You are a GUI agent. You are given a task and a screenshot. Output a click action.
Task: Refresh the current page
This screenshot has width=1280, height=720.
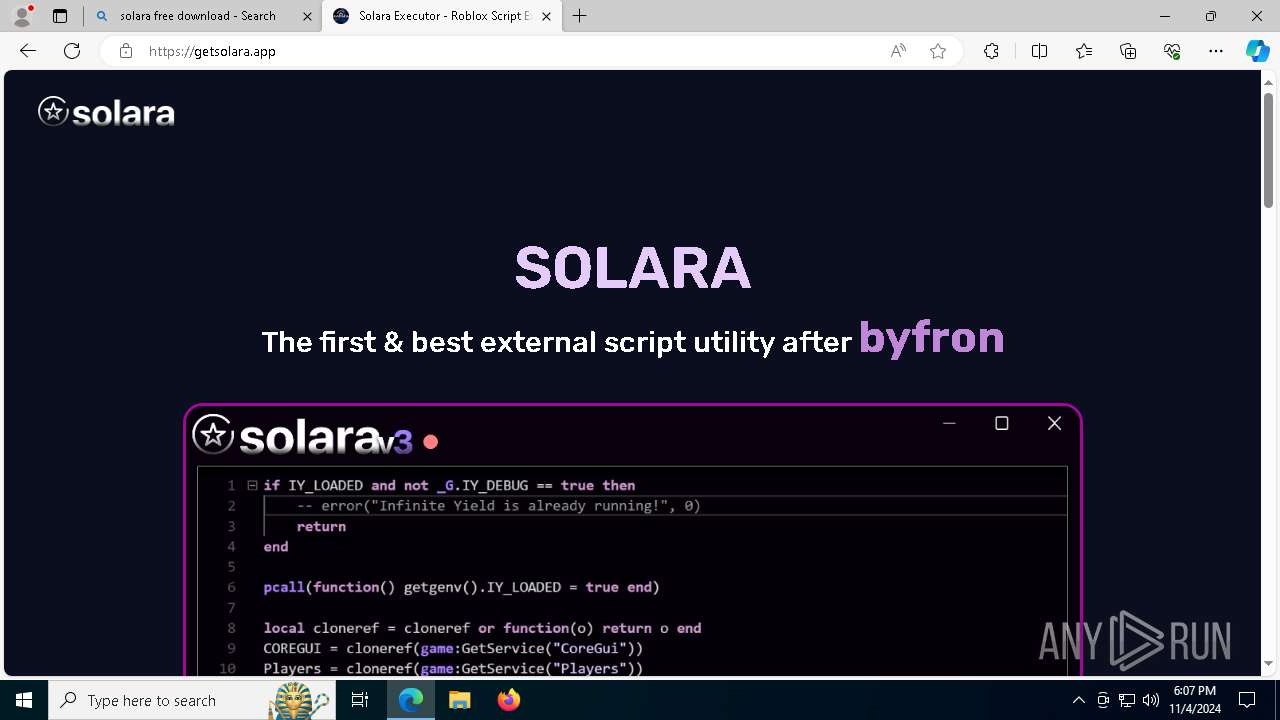click(x=72, y=51)
